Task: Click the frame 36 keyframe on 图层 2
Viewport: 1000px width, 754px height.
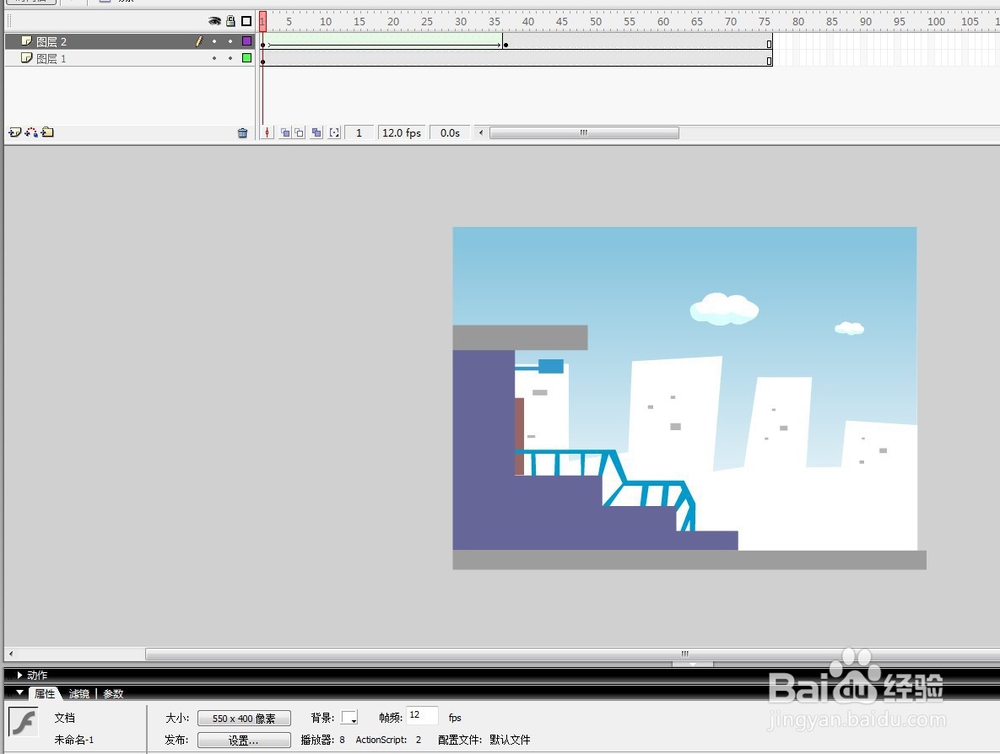Action: click(506, 44)
